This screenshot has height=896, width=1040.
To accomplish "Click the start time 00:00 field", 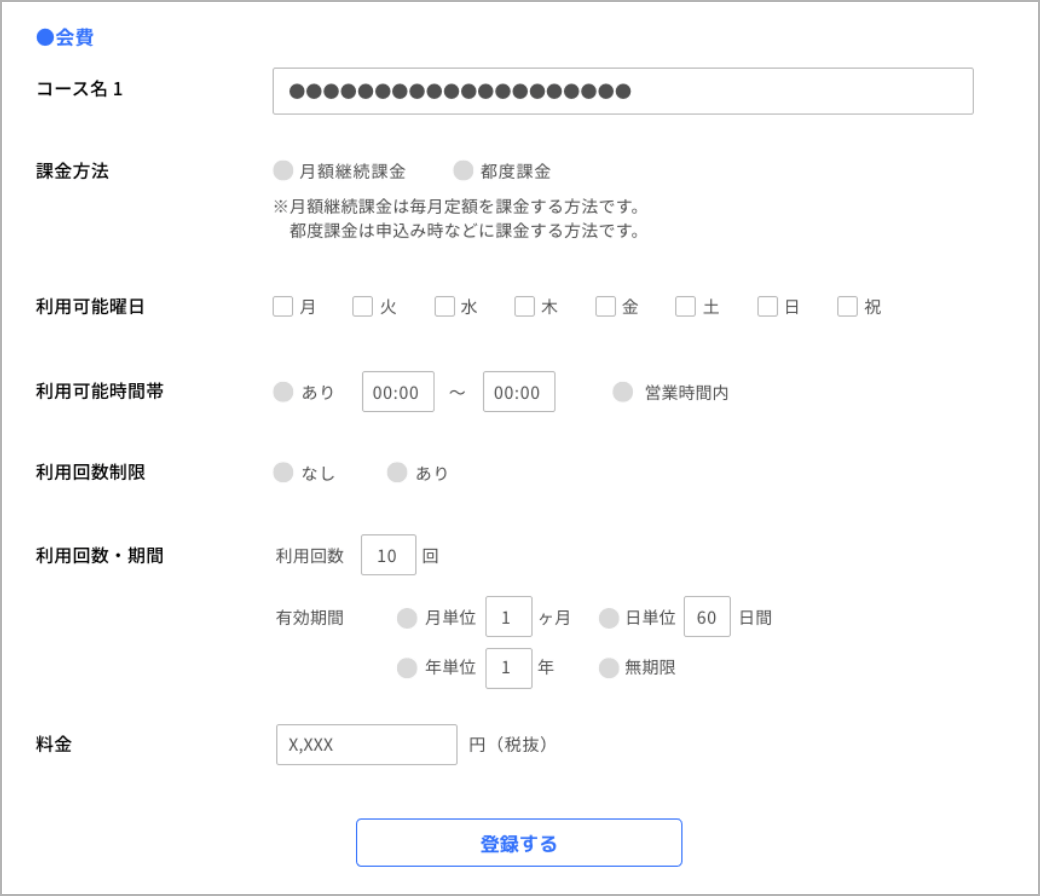I will point(398,392).
